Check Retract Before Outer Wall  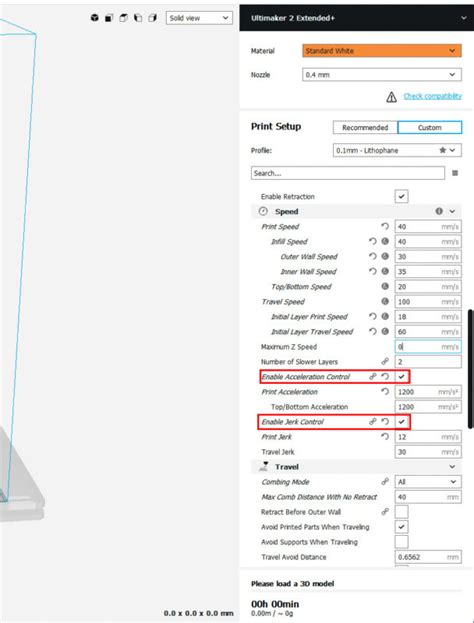click(x=401, y=512)
